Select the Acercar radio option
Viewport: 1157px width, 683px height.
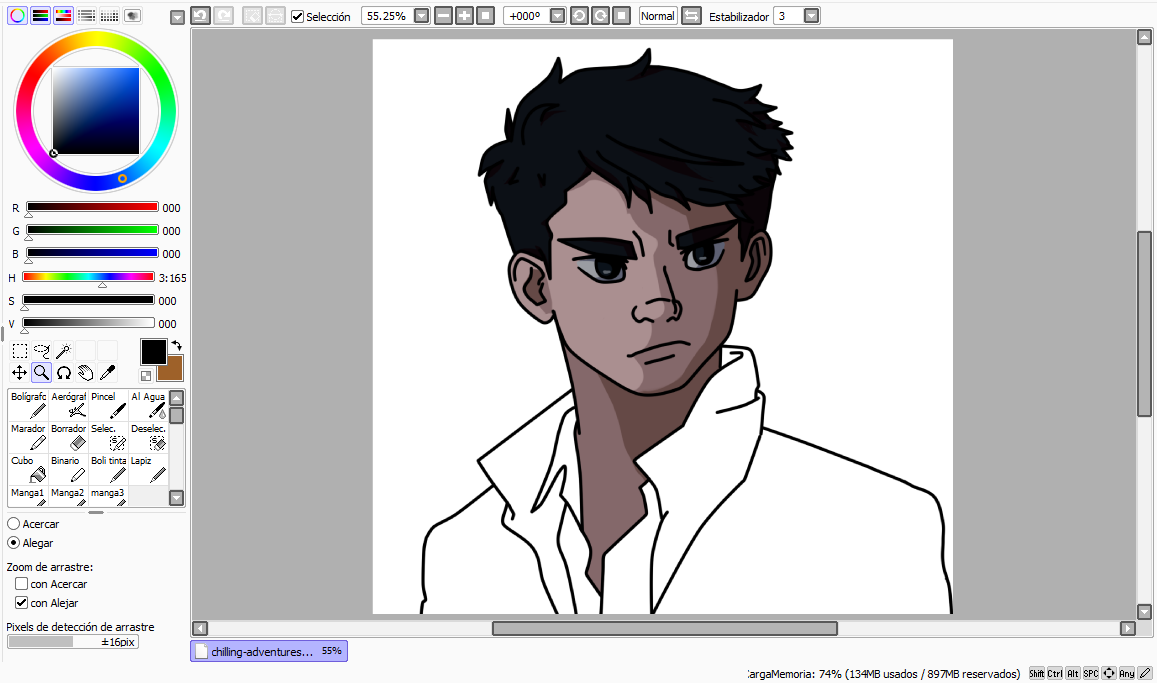pyautogui.click(x=13, y=524)
